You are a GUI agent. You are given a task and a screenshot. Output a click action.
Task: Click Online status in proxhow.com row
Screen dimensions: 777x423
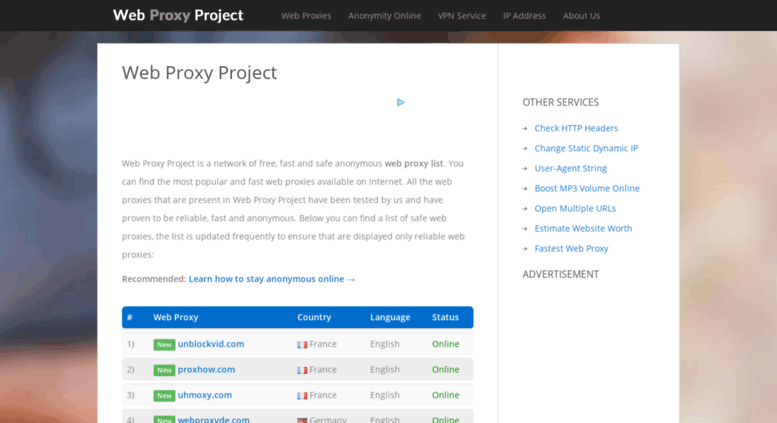pos(445,370)
